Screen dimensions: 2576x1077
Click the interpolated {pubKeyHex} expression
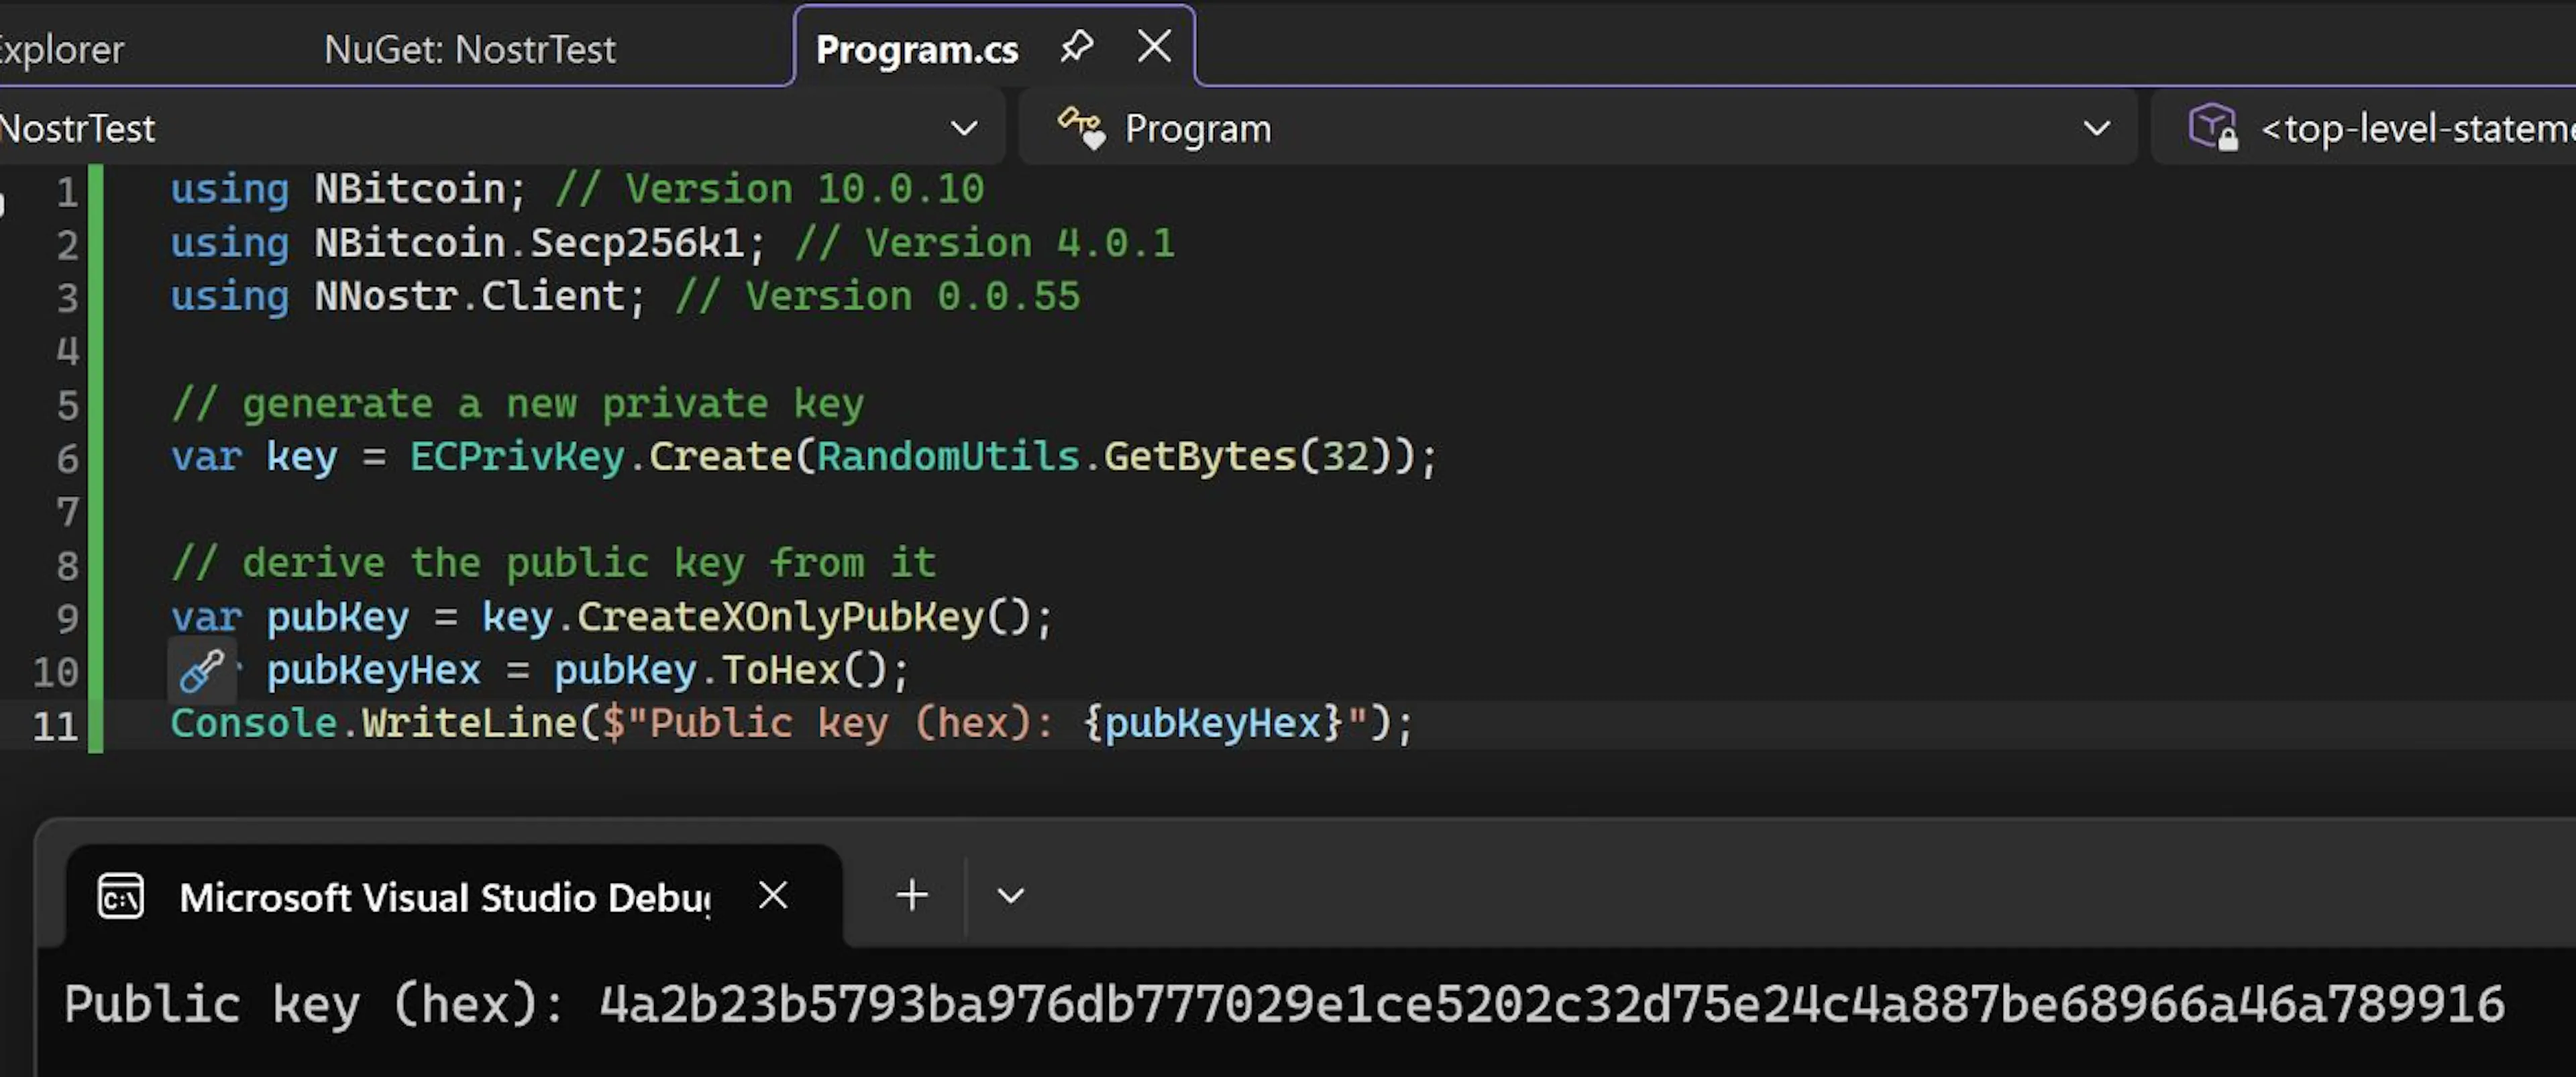click(1213, 723)
